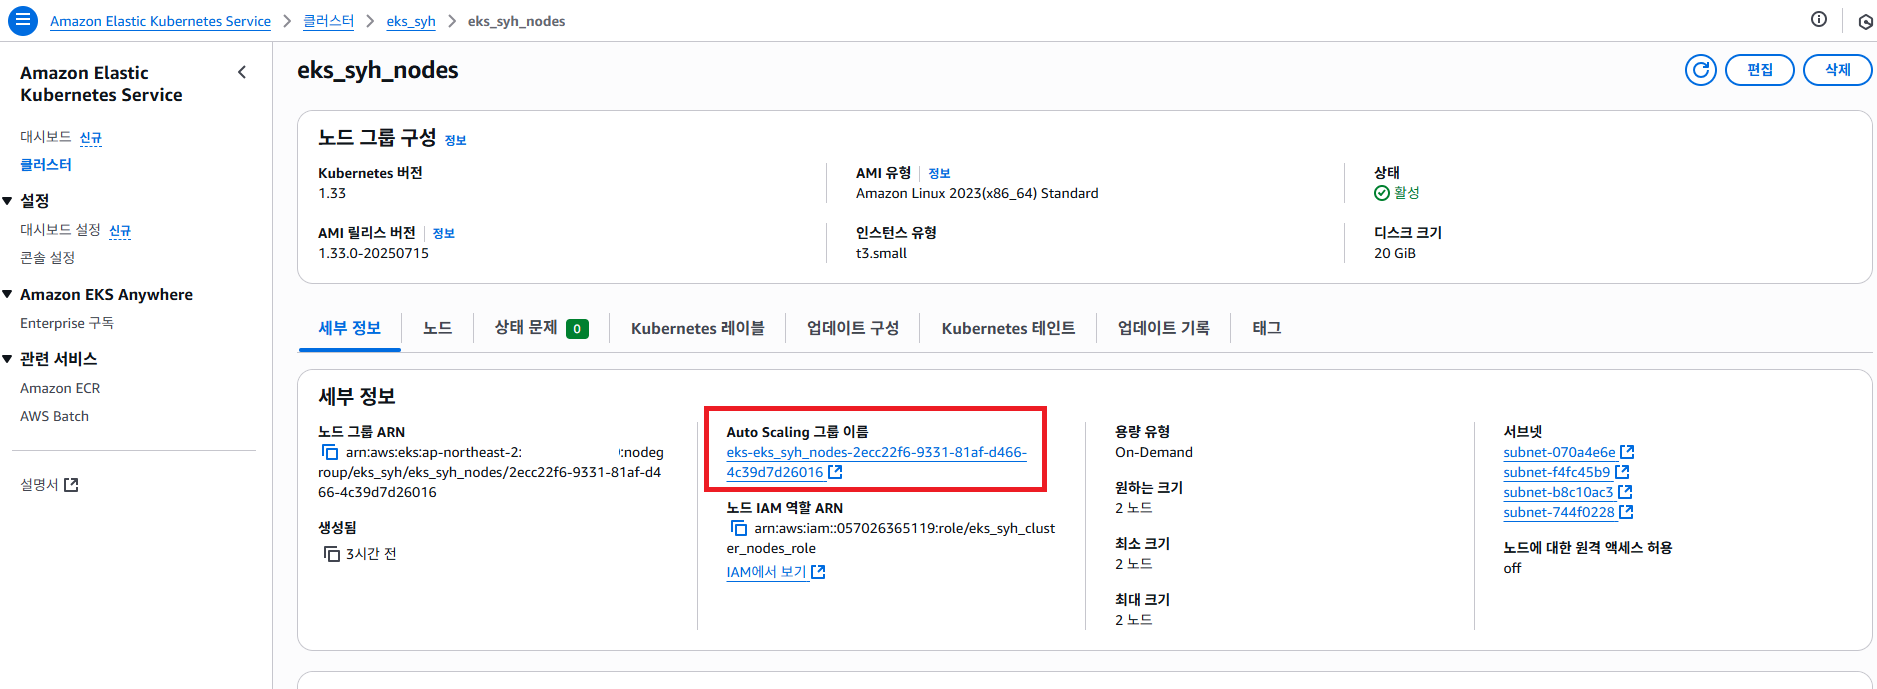Open eks_syh breadcrumb link
Screen dimensions: 1877x689
411,21
